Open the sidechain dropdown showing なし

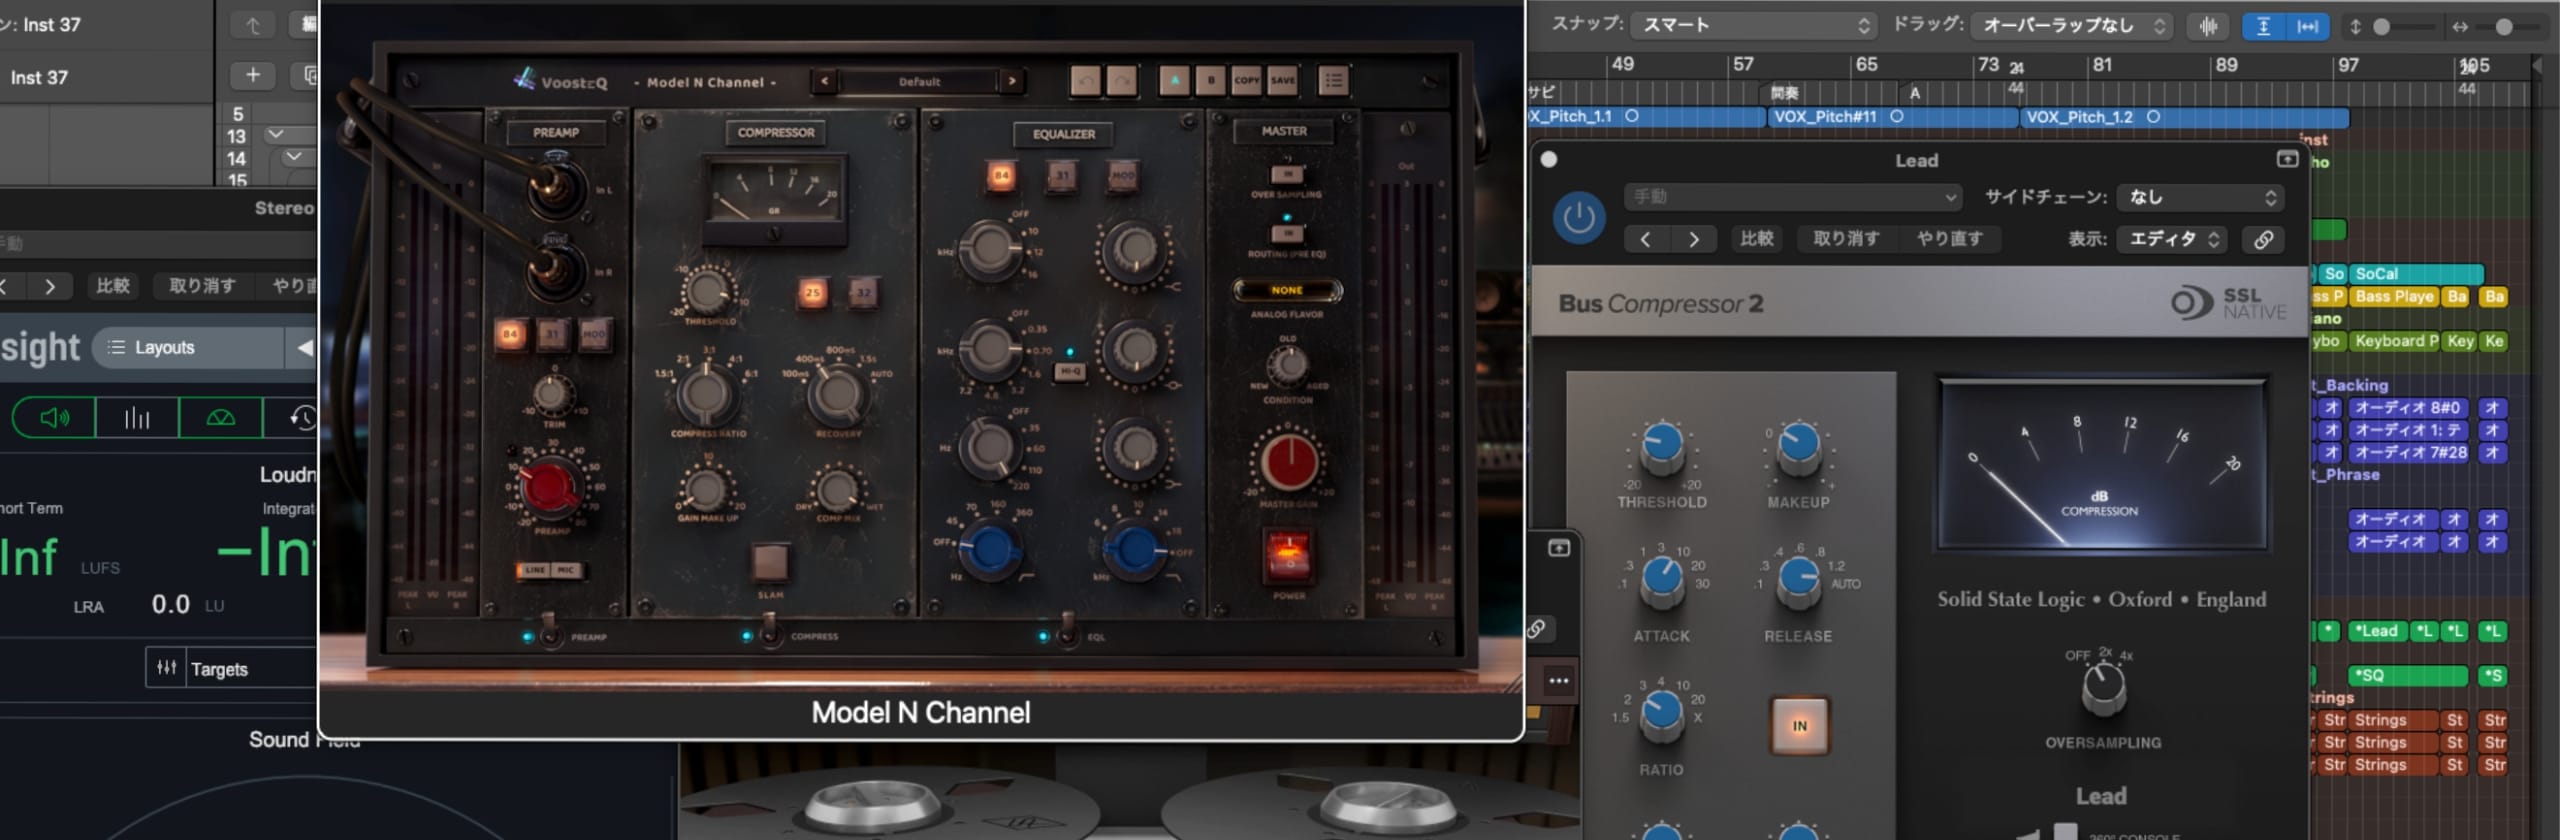coord(2200,197)
